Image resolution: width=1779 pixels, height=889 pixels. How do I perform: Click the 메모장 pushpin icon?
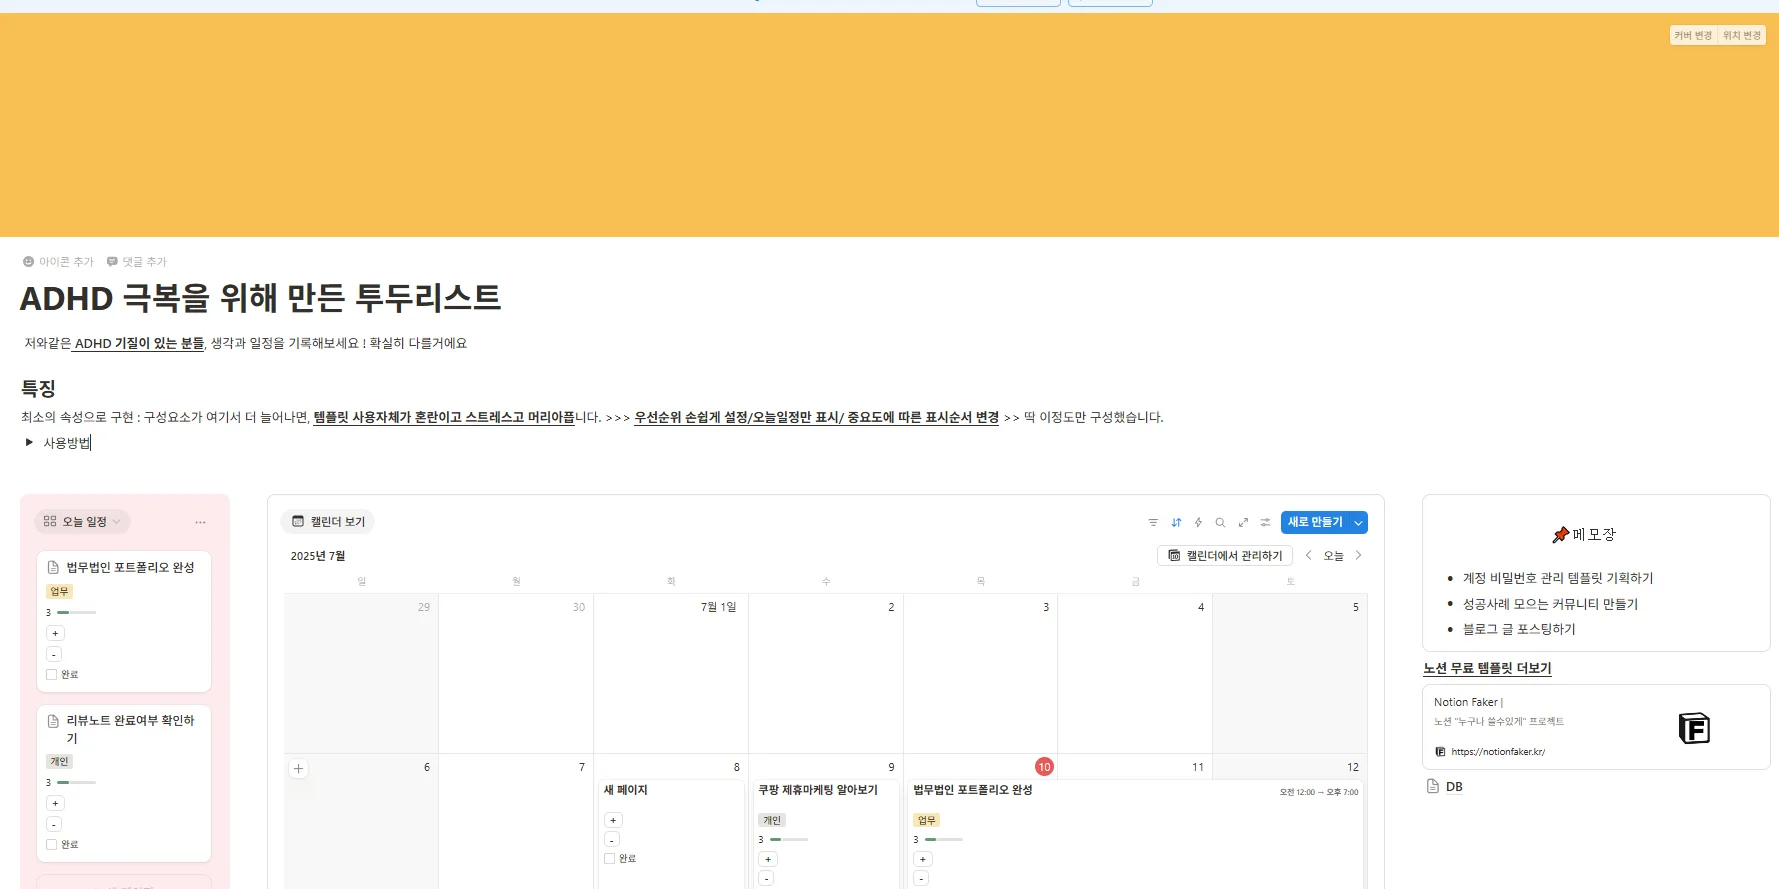coord(1560,535)
